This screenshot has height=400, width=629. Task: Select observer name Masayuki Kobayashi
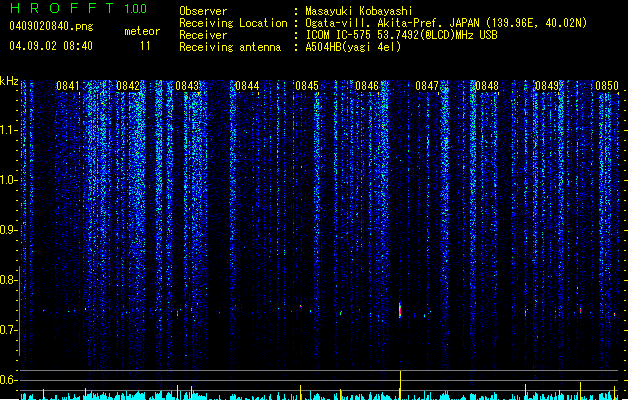(x=359, y=11)
